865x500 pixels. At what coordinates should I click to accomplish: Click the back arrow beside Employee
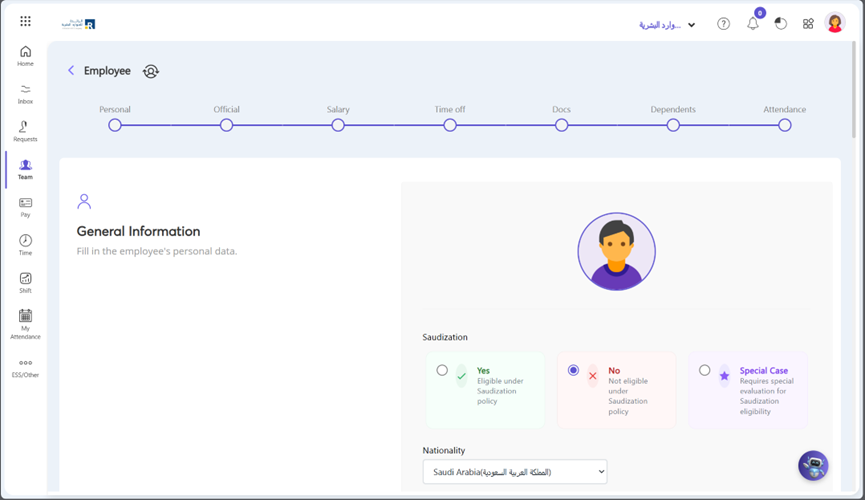[x=71, y=71]
